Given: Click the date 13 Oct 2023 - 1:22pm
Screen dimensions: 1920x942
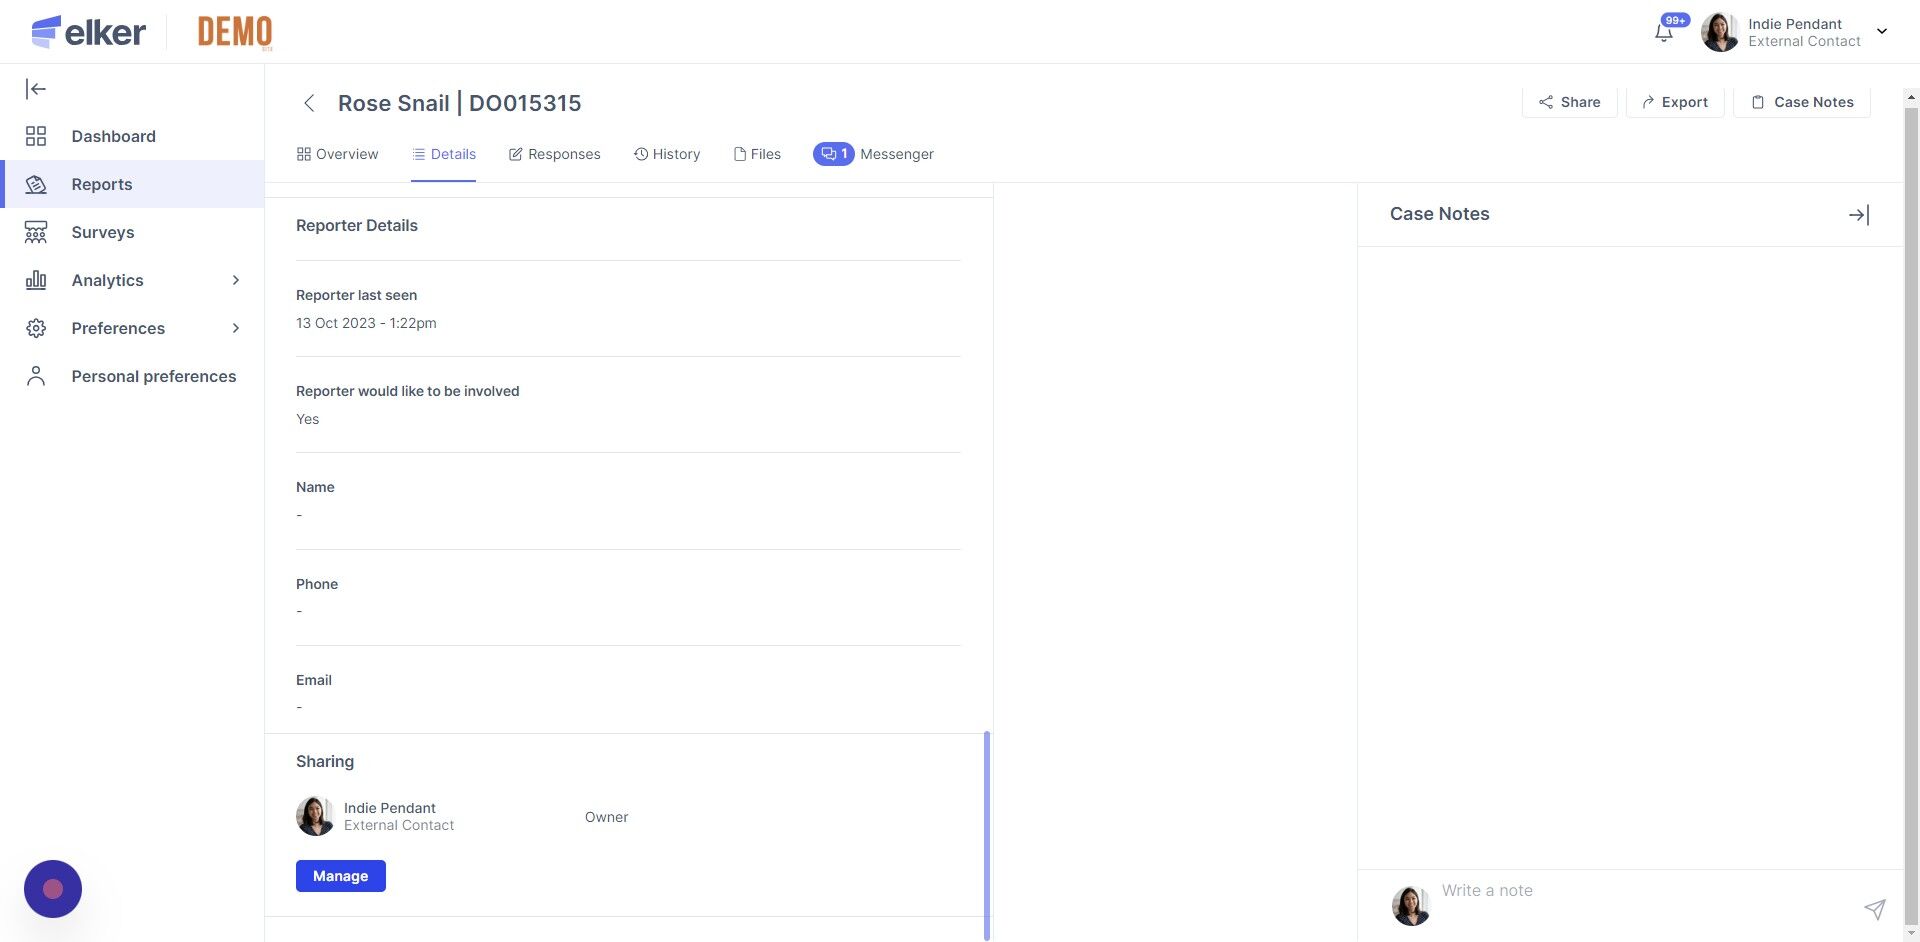Looking at the screenshot, I should click(x=366, y=323).
